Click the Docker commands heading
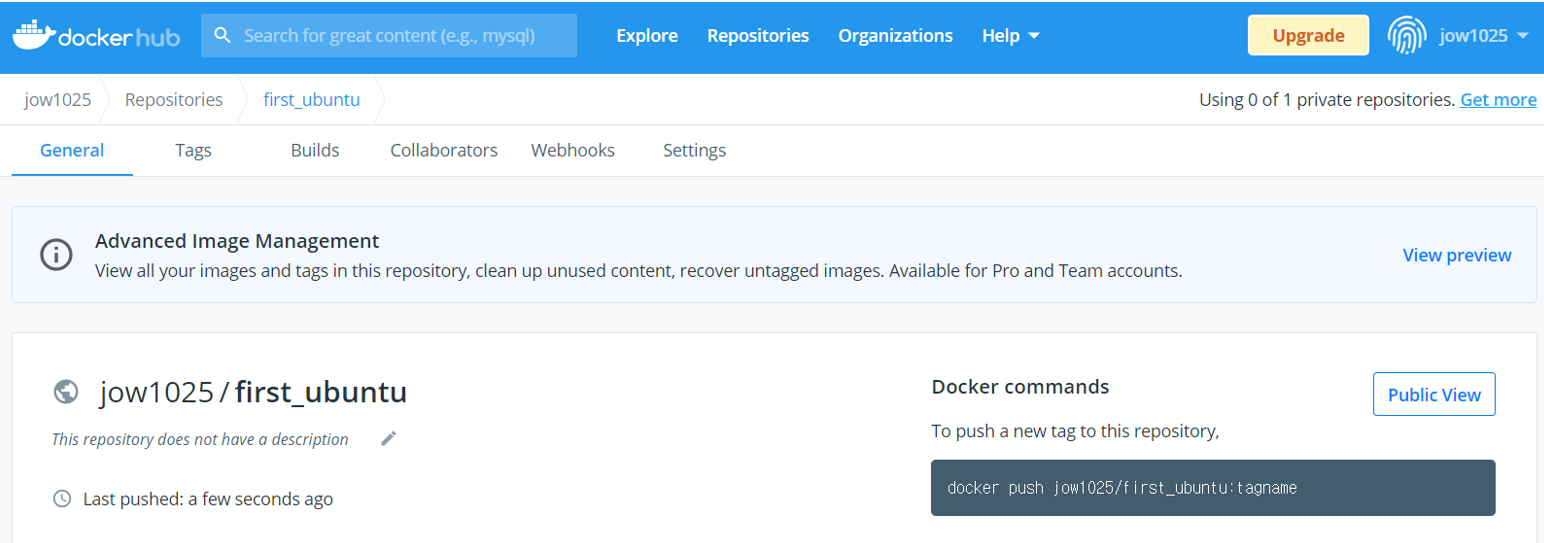This screenshot has height=543, width=1544. (x=1020, y=386)
